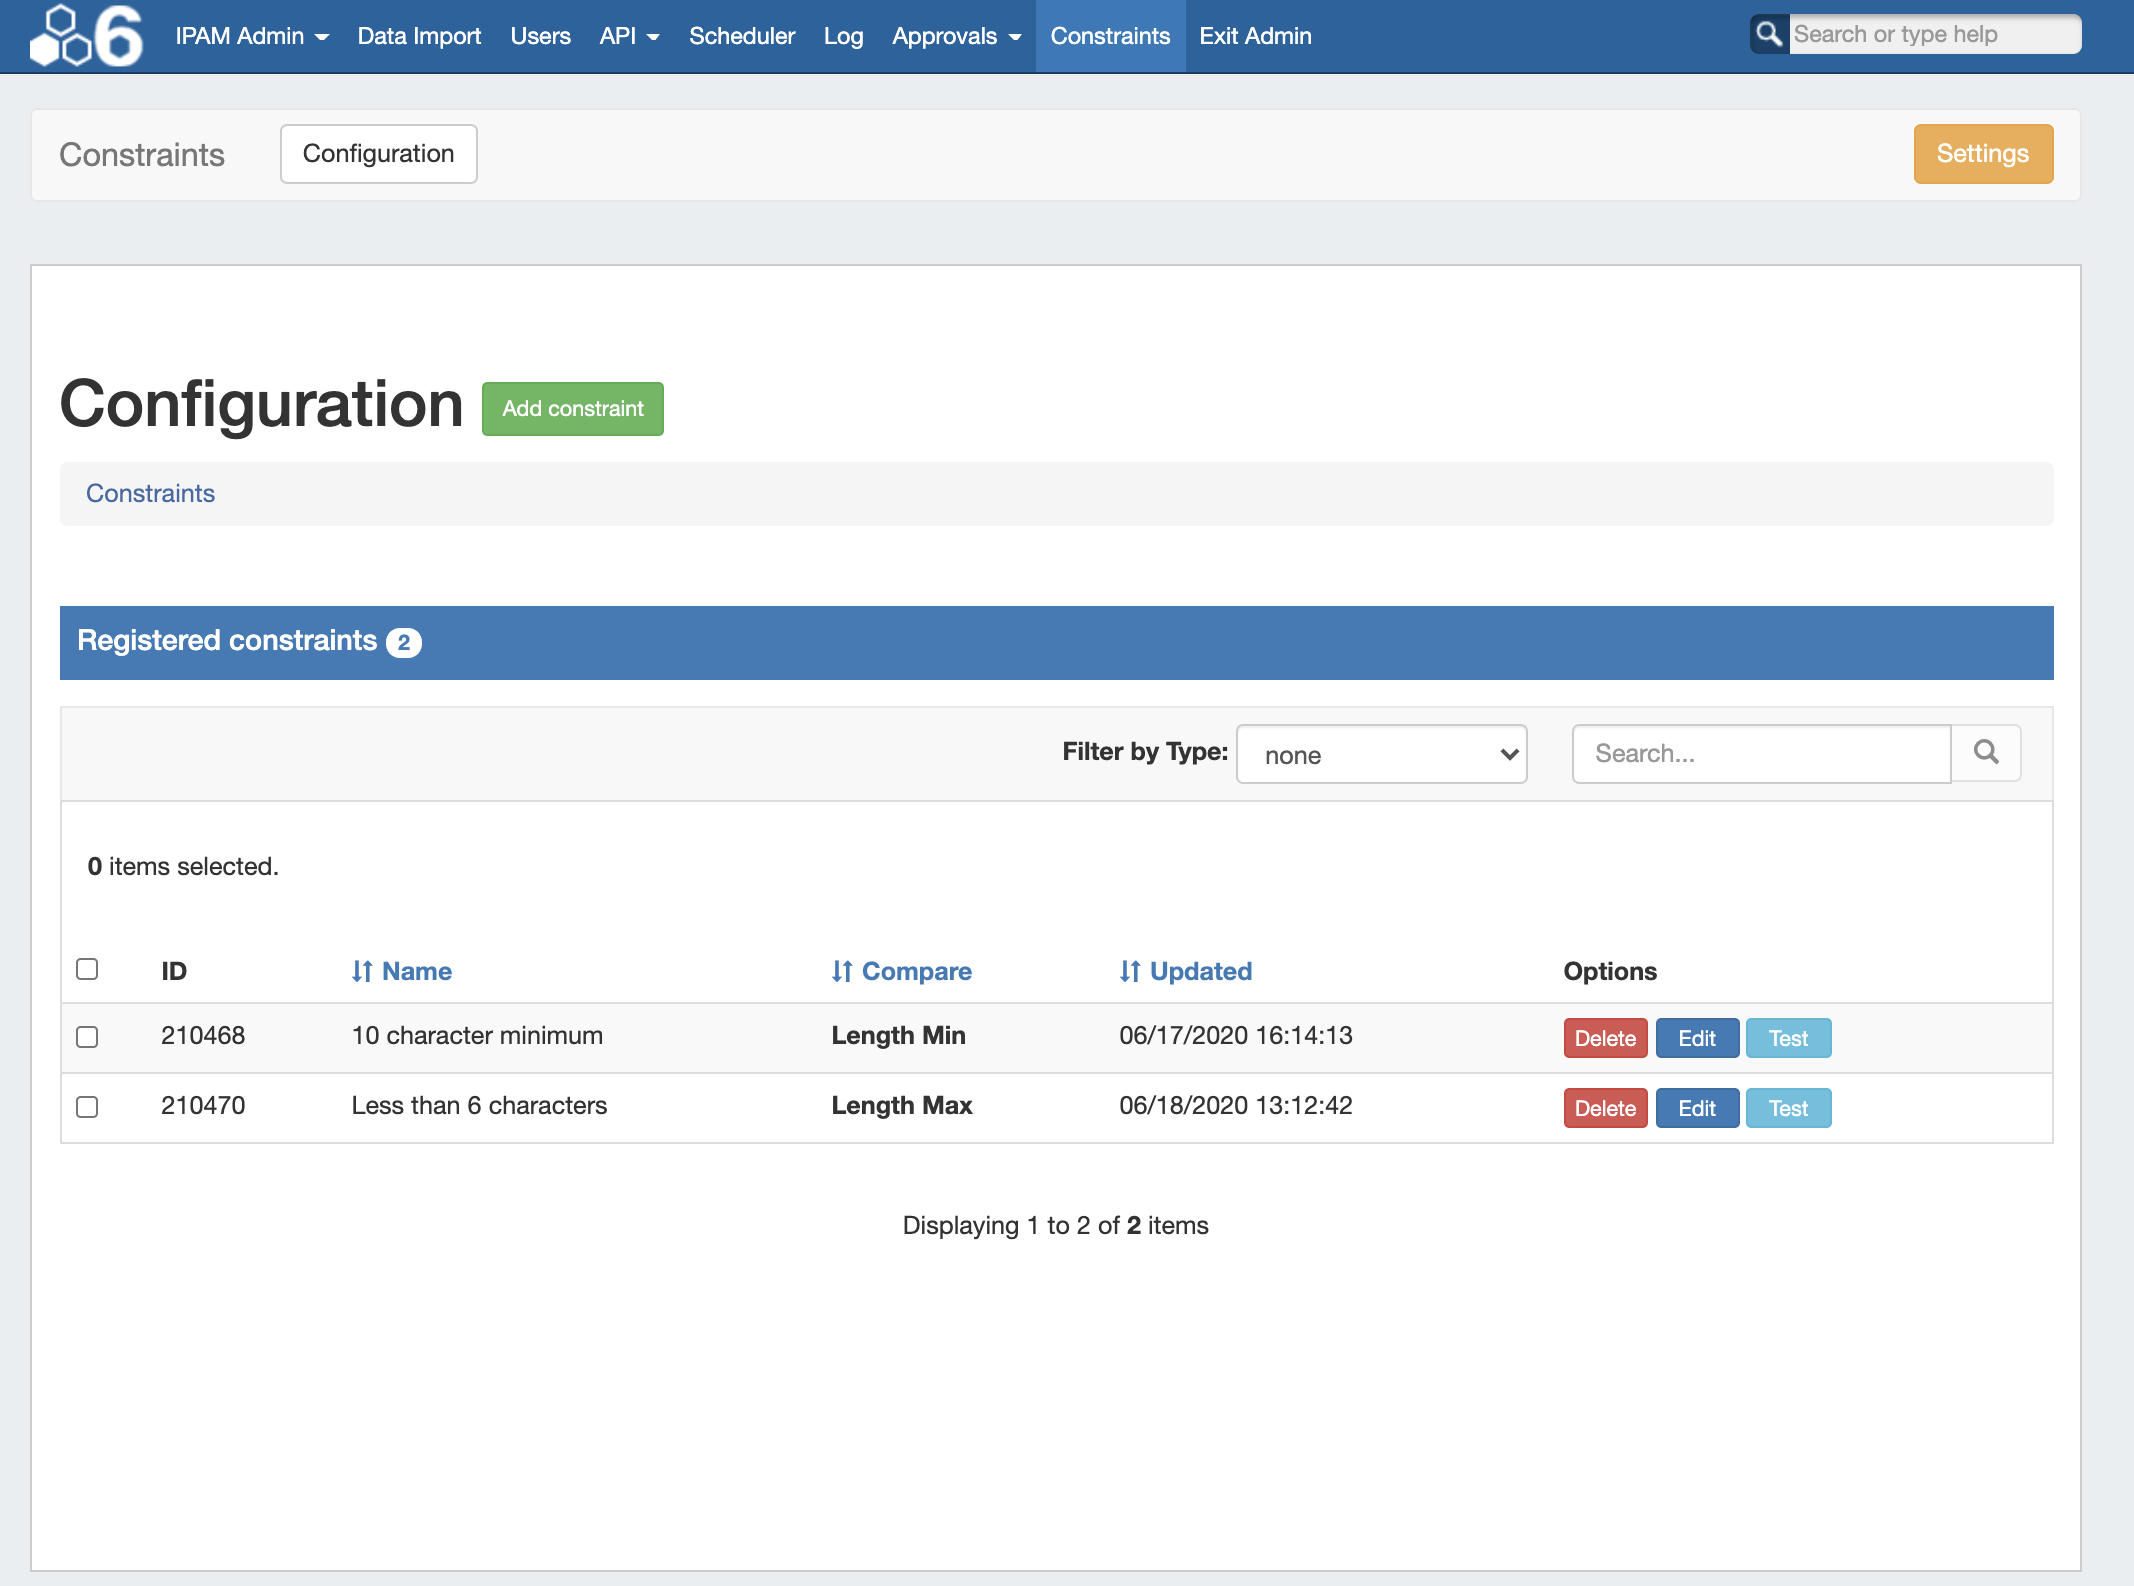2134x1586 pixels.
Task: Delete the 10 character minimum constraint
Action: [1604, 1038]
